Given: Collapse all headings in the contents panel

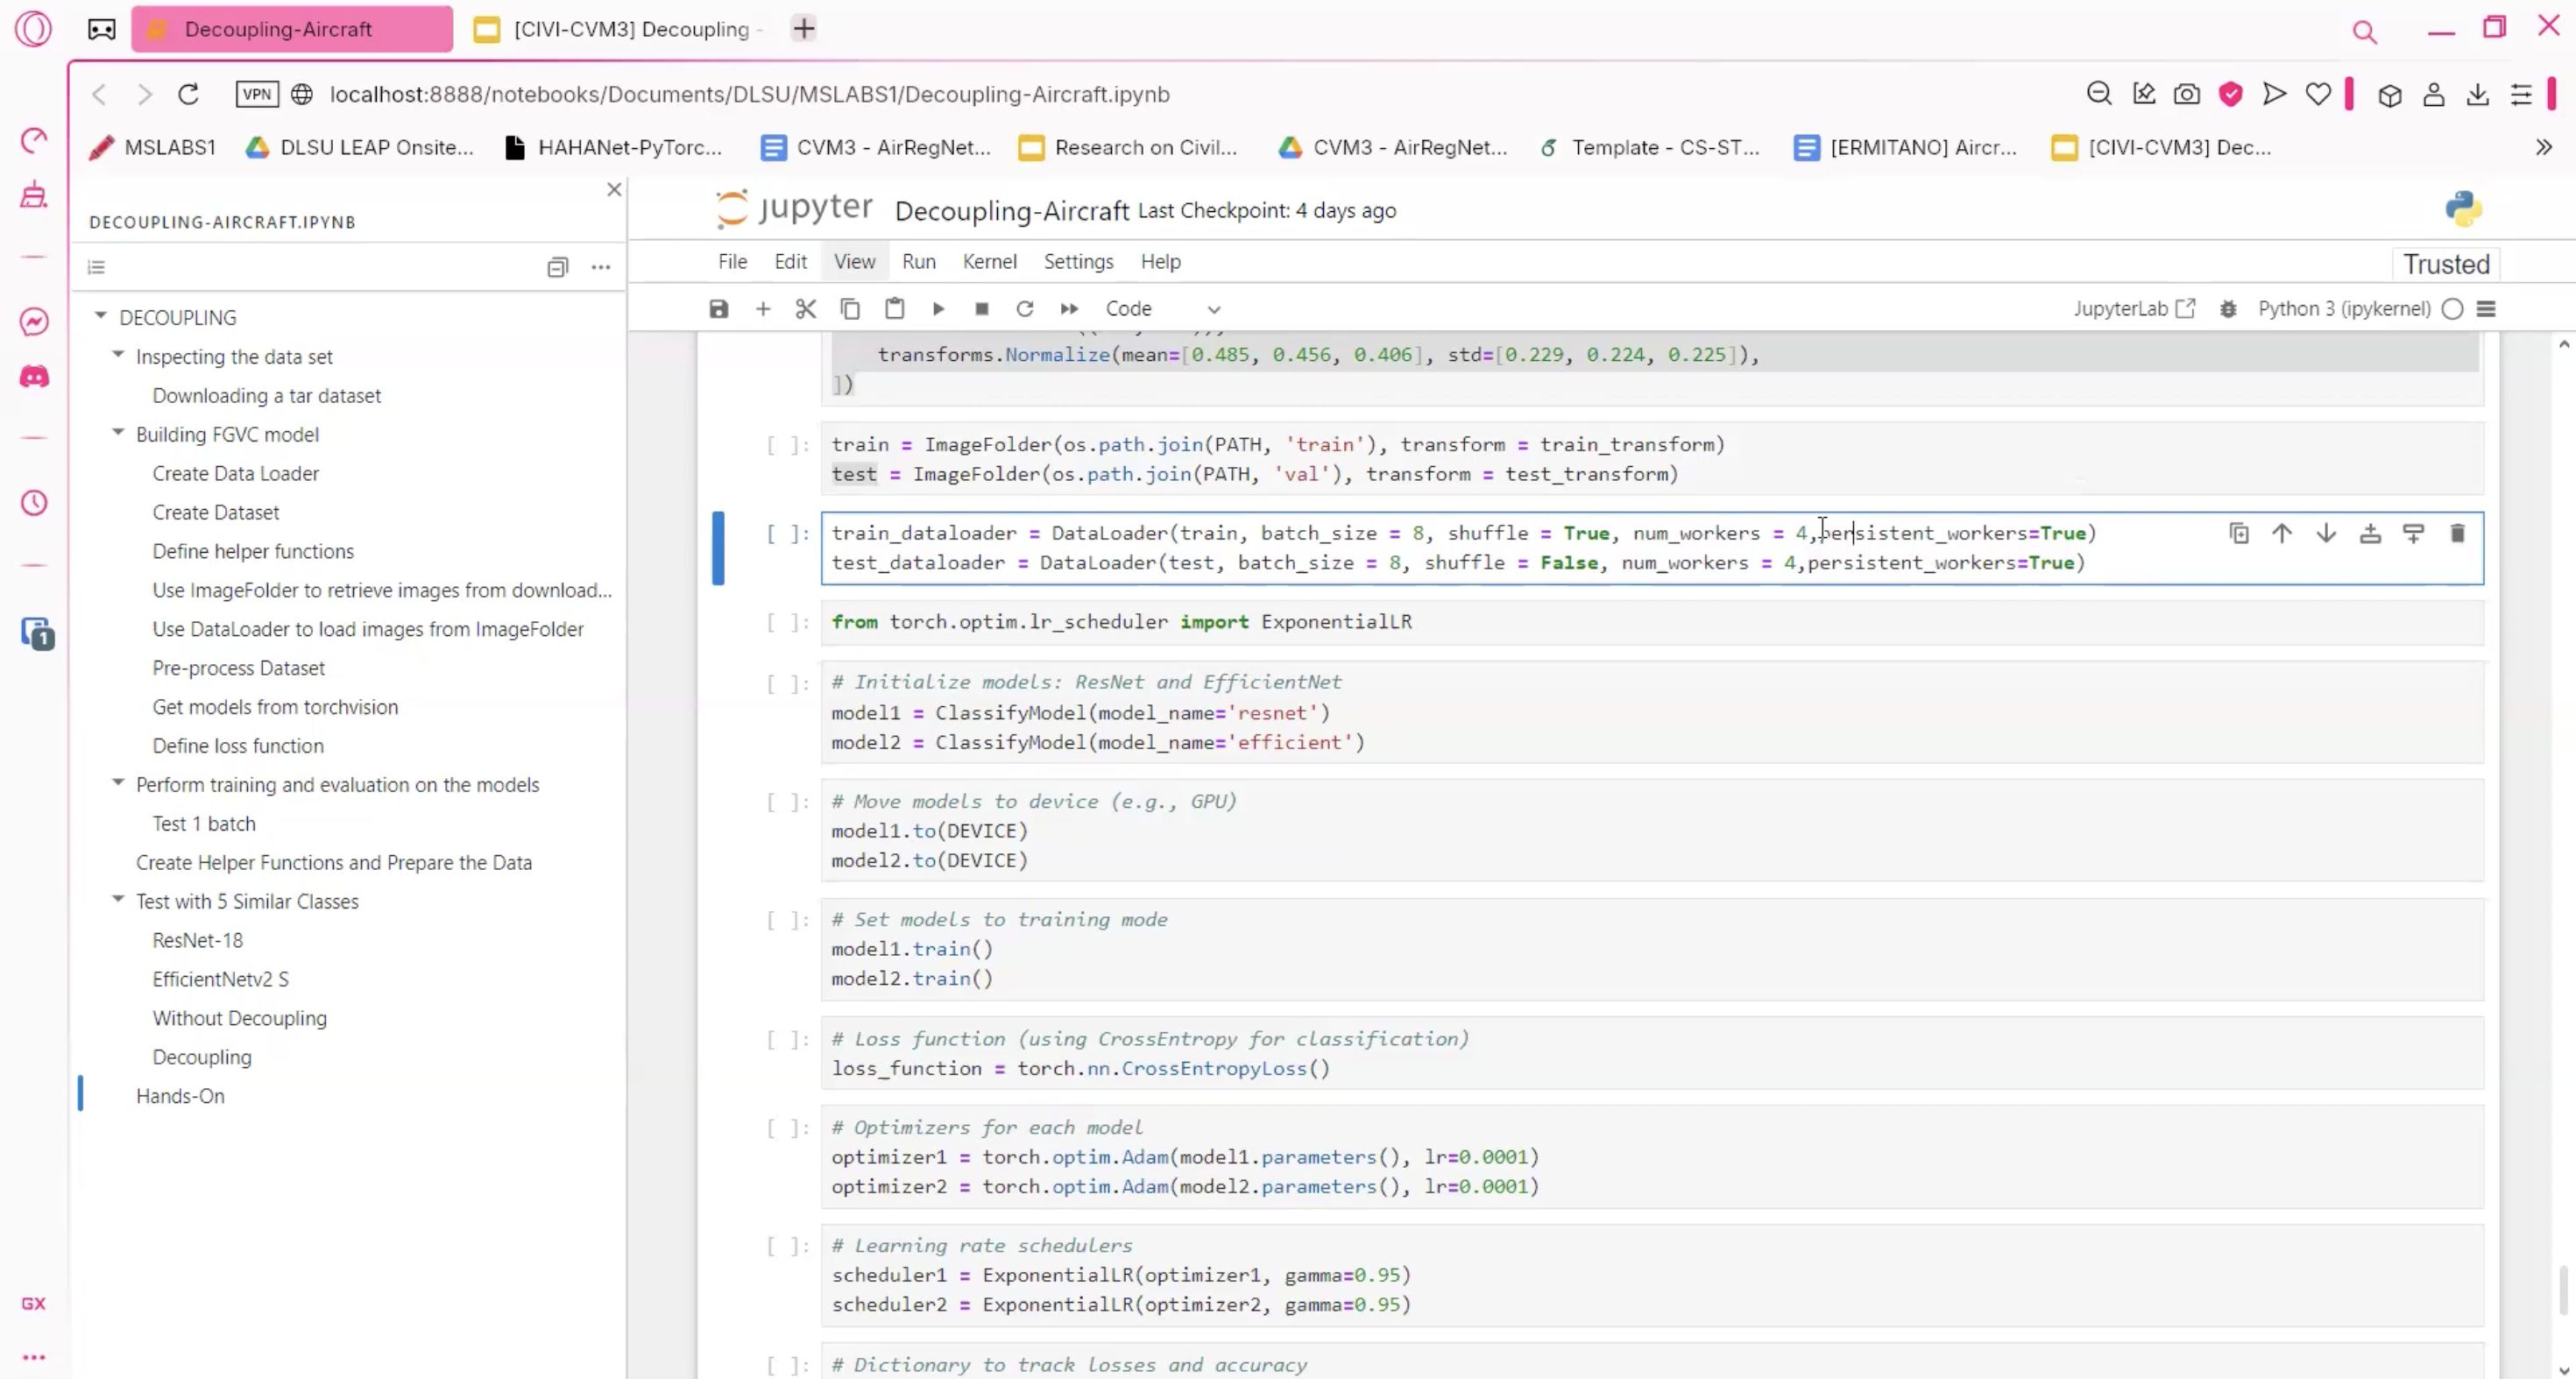Looking at the screenshot, I should [558, 267].
